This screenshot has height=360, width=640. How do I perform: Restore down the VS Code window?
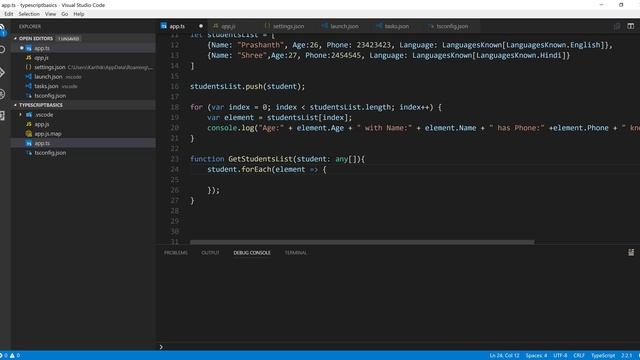(x=621, y=5)
